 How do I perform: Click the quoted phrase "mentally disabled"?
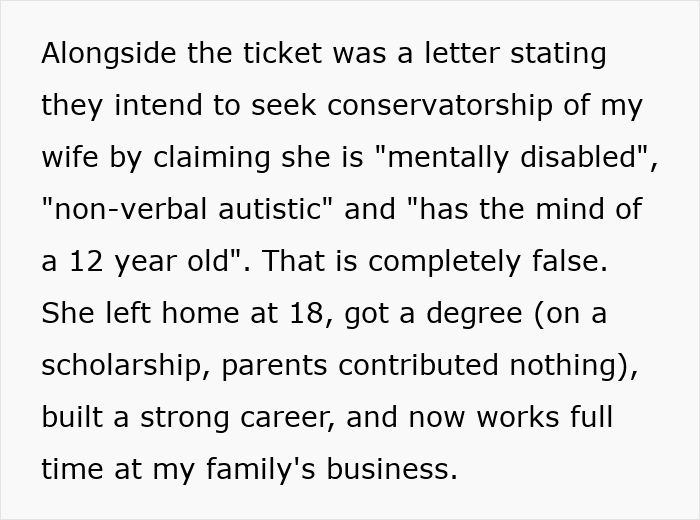pyautogui.click(x=510, y=157)
